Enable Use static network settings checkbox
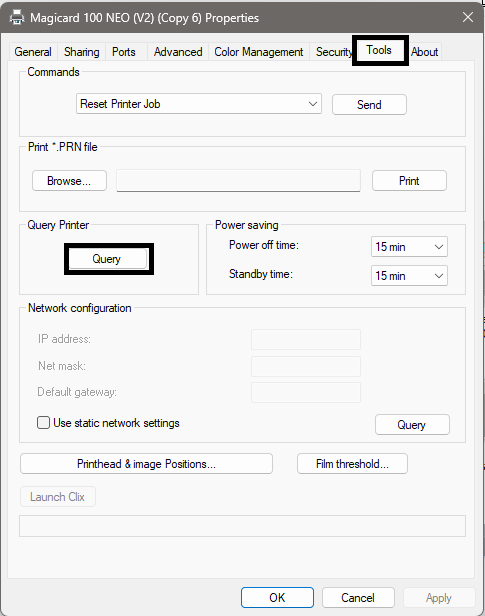Screen dimensions: 485x616 coord(44,423)
